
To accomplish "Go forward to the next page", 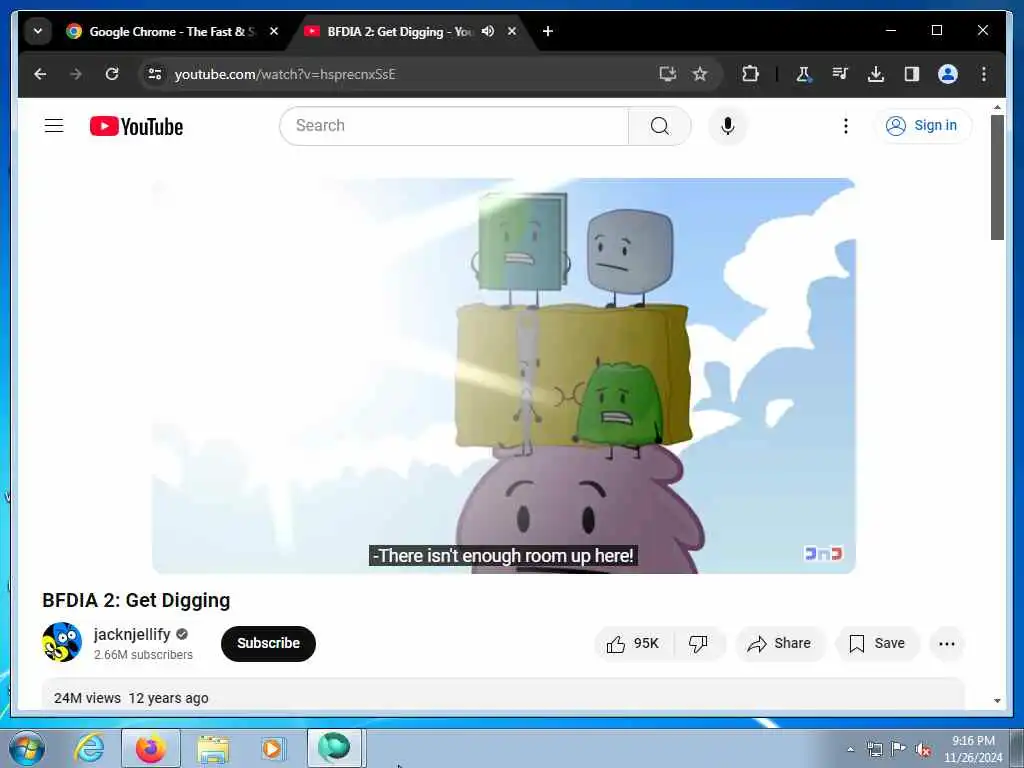I will [76, 74].
